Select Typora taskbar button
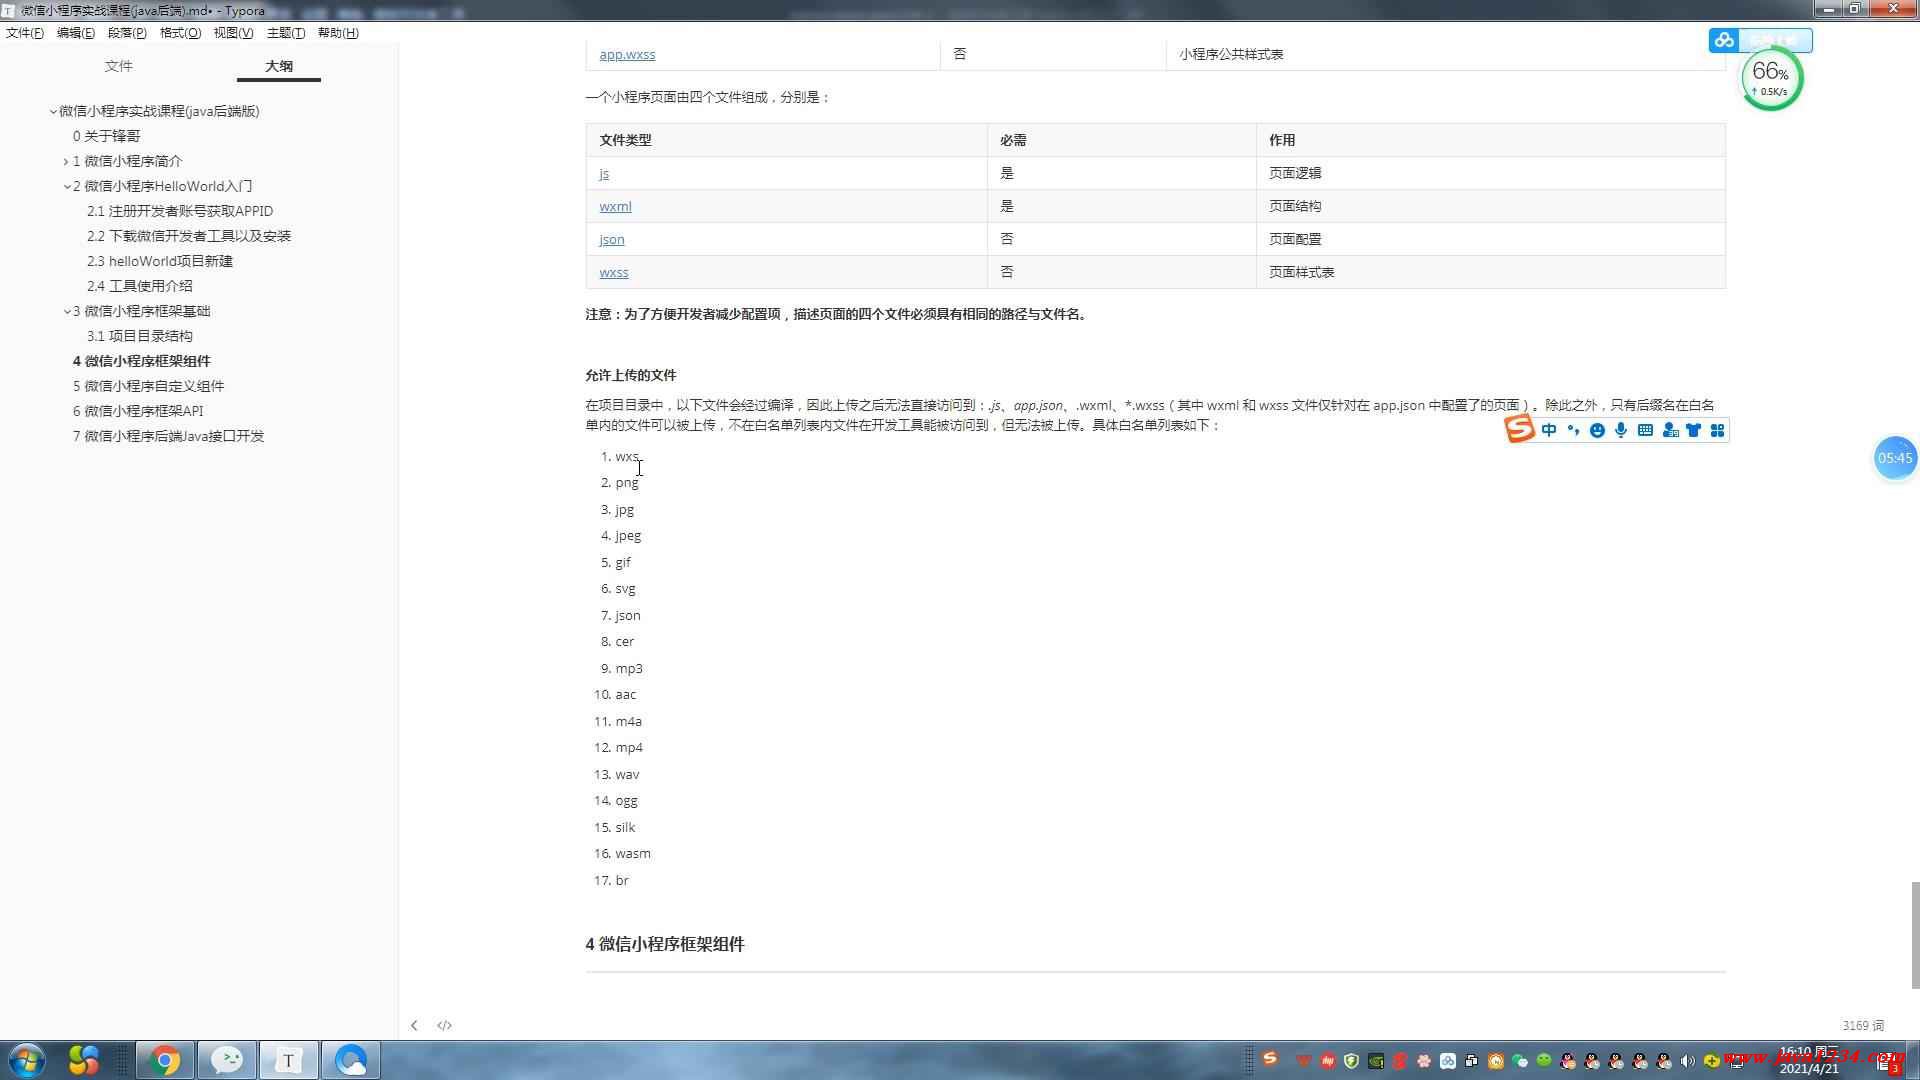1920x1080 pixels. coord(289,1060)
